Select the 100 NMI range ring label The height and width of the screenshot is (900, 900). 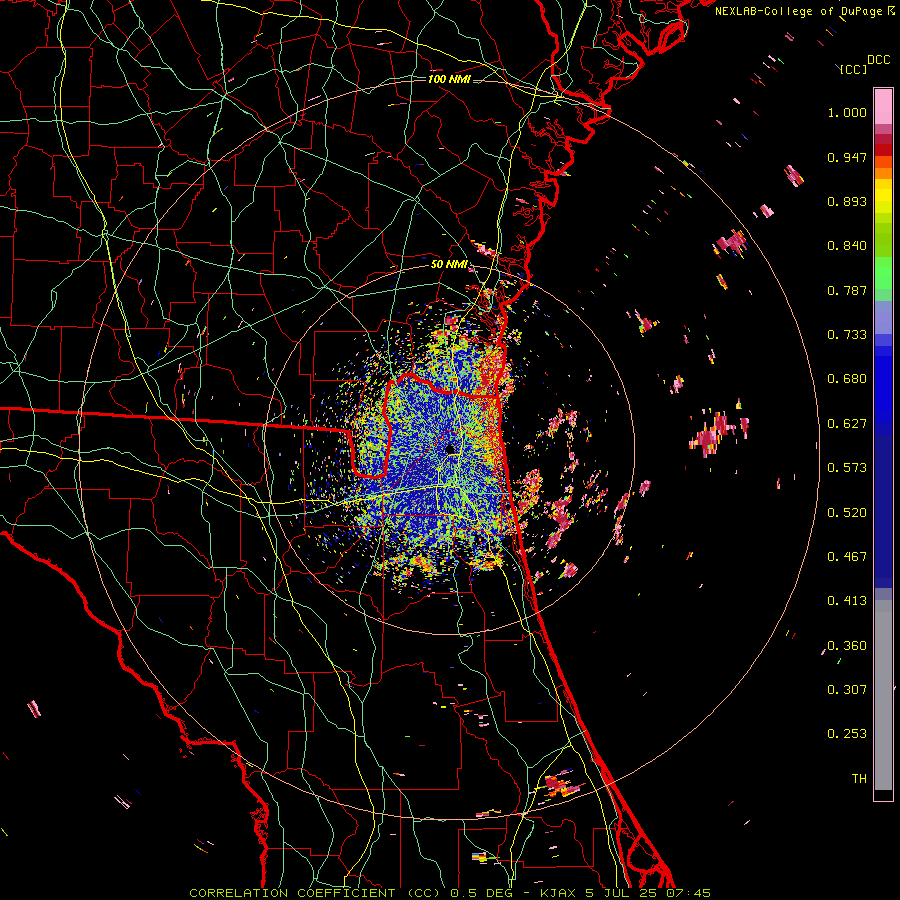[x=449, y=79]
